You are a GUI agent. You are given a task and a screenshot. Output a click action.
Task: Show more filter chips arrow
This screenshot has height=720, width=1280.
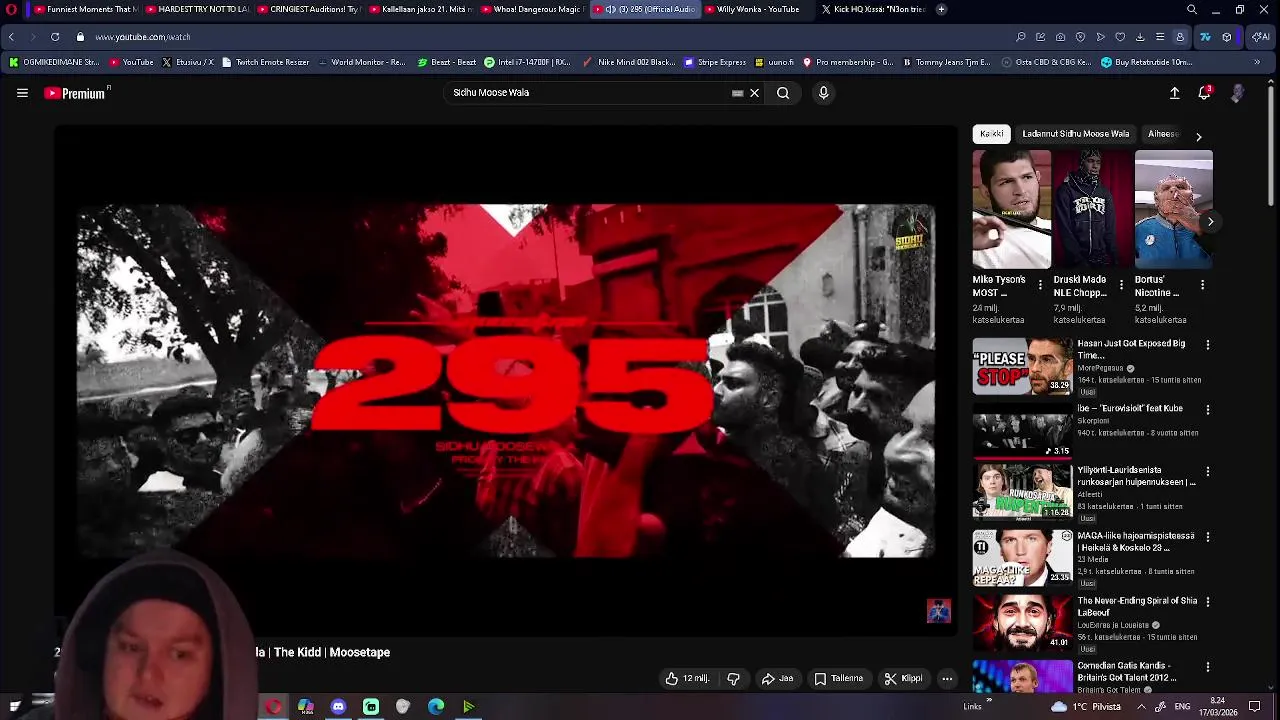[x=1198, y=136]
